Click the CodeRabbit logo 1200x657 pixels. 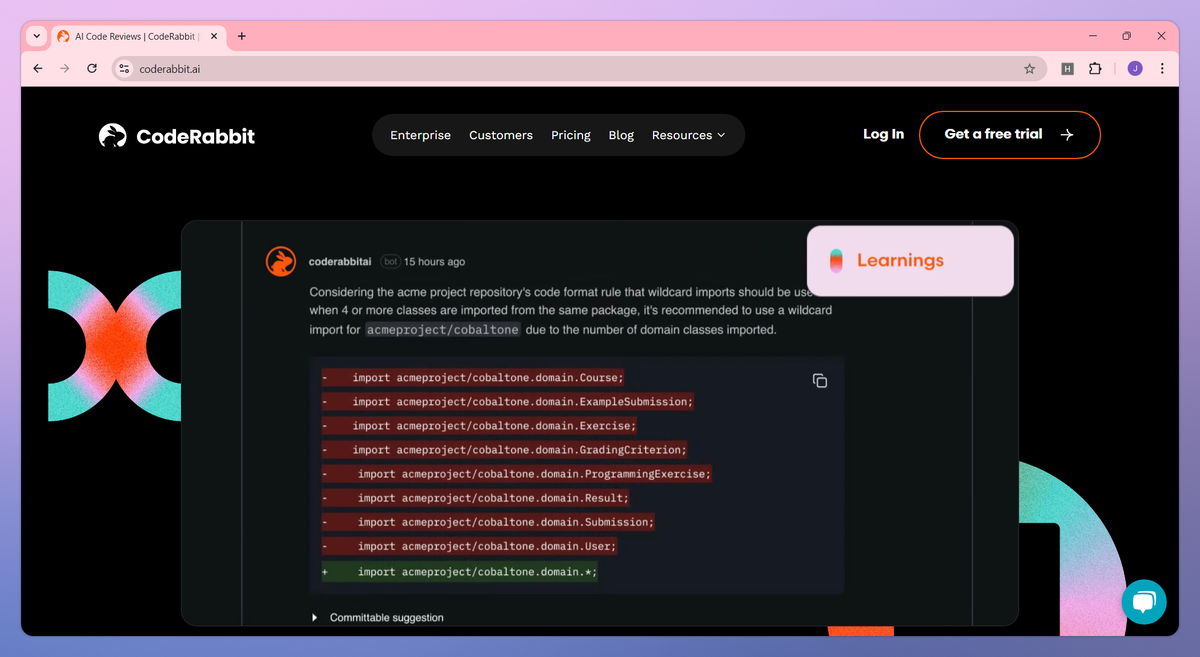[x=177, y=136]
